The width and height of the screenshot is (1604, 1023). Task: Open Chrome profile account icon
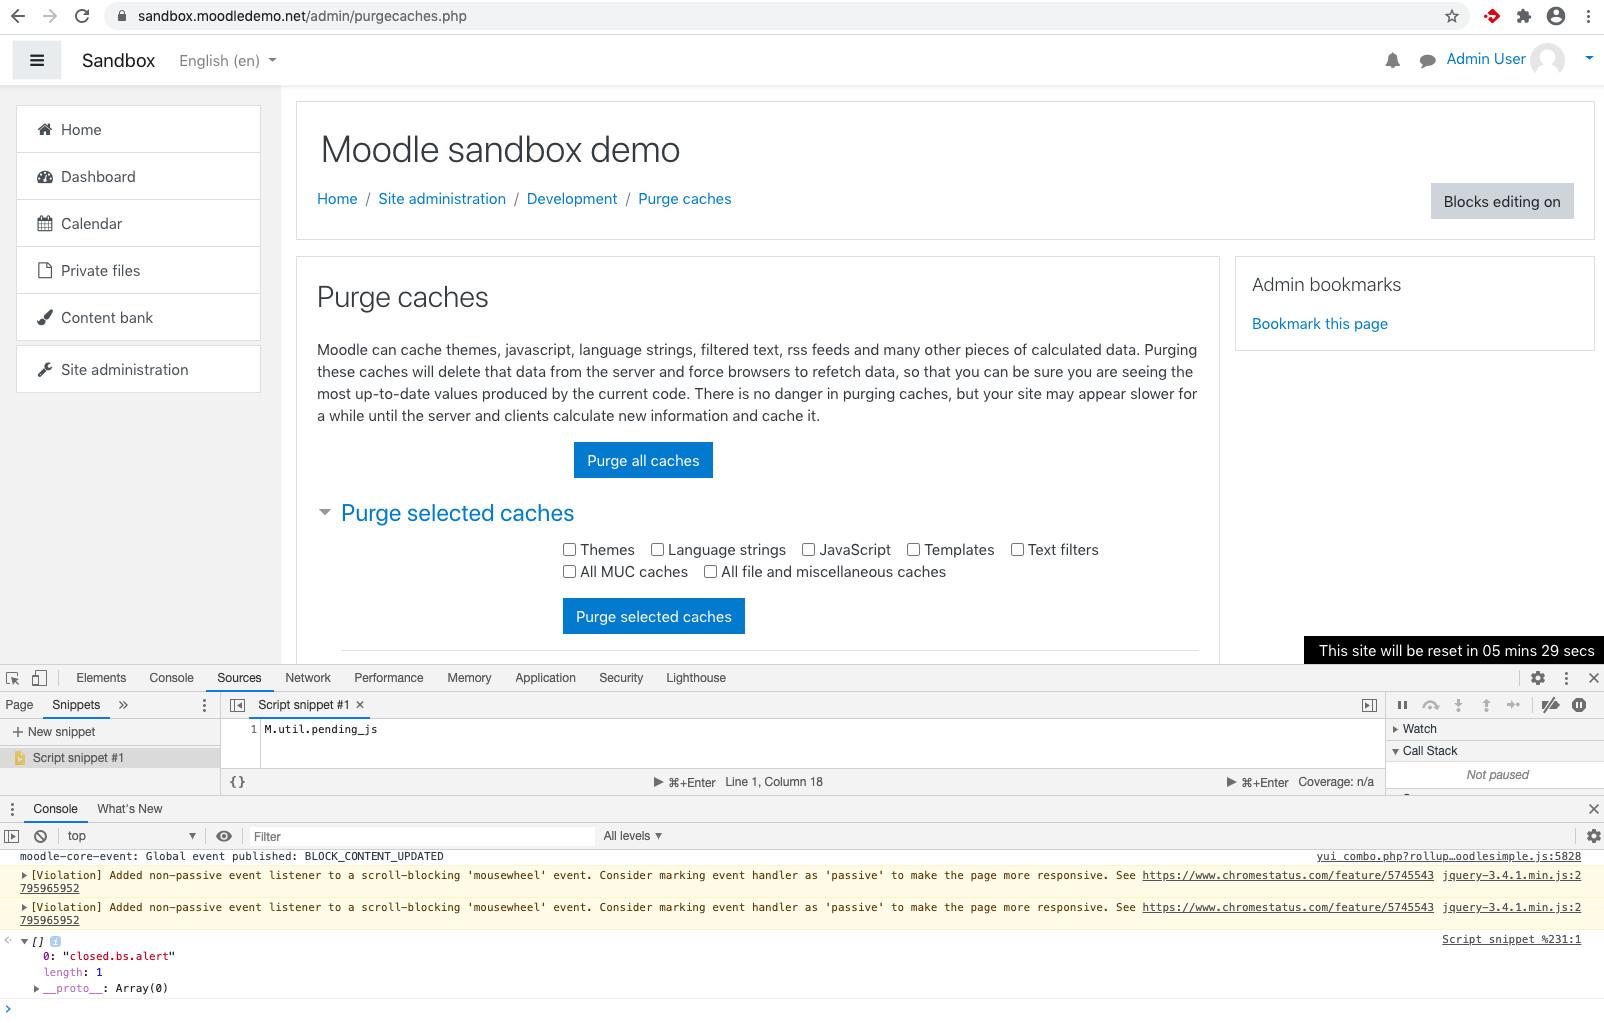1556,16
